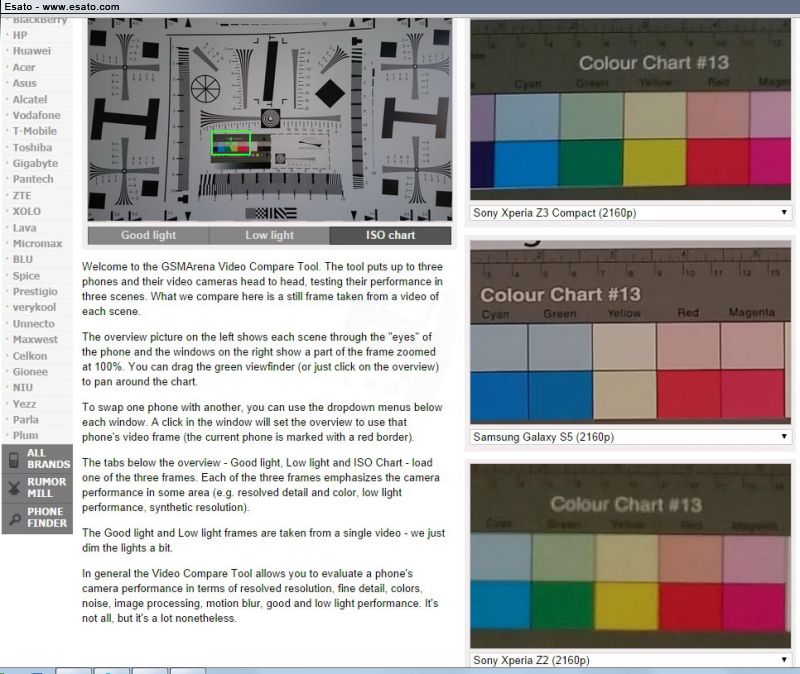
Task: Open the Sony Xperia Z2 (2160p) dropdown
Action: click(x=630, y=660)
